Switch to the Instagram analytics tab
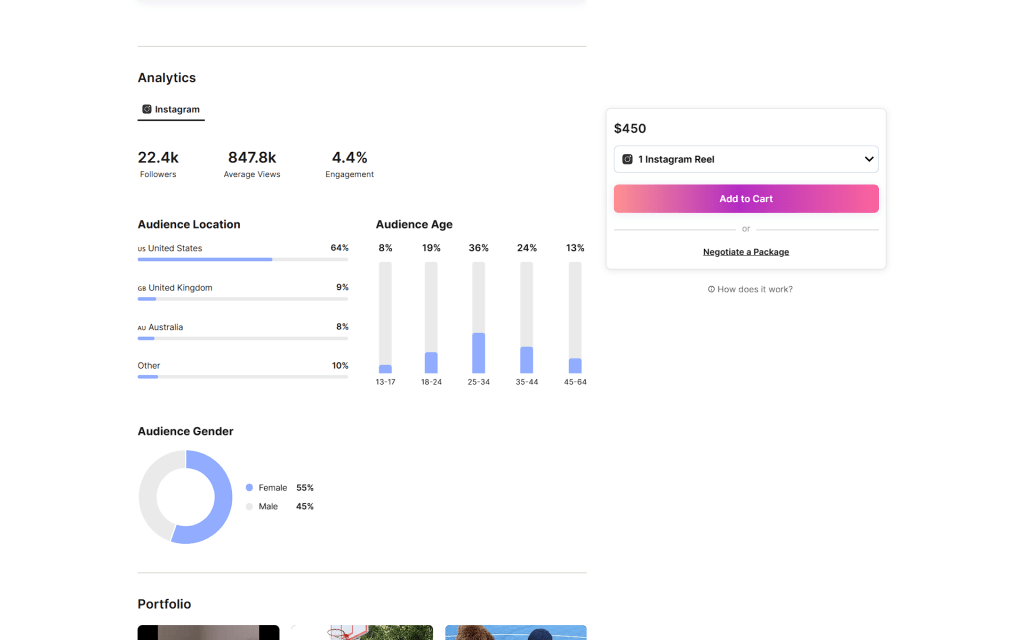Viewport: 1024px width, 640px height. coord(171,109)
